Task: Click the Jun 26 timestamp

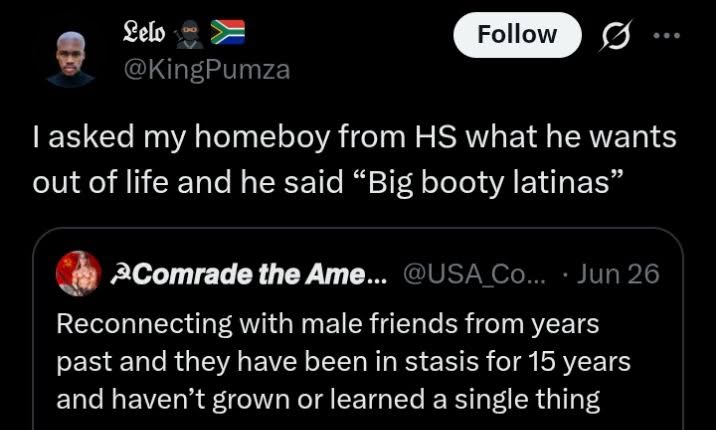Action: 618,274
